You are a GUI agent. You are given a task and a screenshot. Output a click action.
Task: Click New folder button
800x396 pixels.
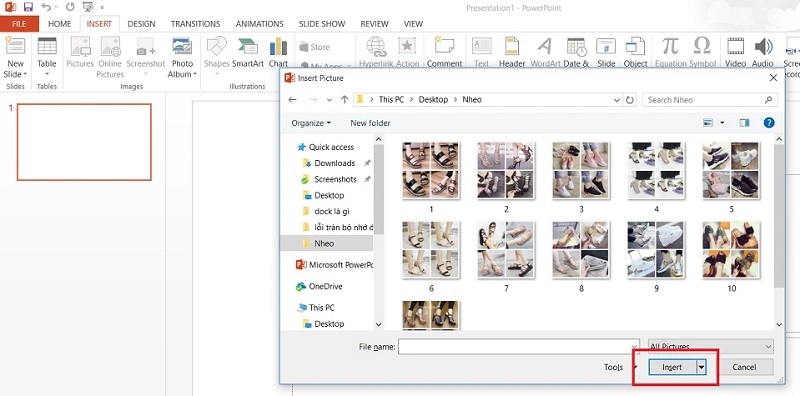(370, 123)
